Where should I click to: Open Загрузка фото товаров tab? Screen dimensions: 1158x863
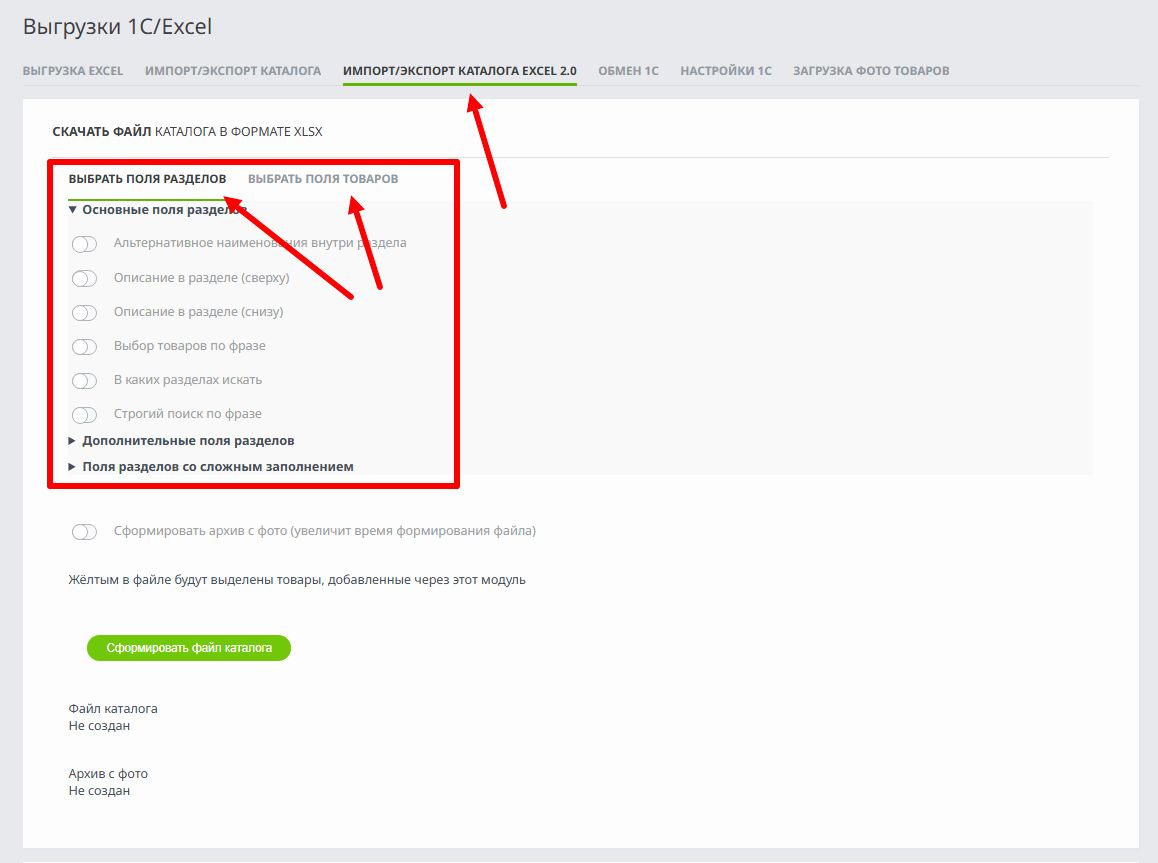point(871,71)
